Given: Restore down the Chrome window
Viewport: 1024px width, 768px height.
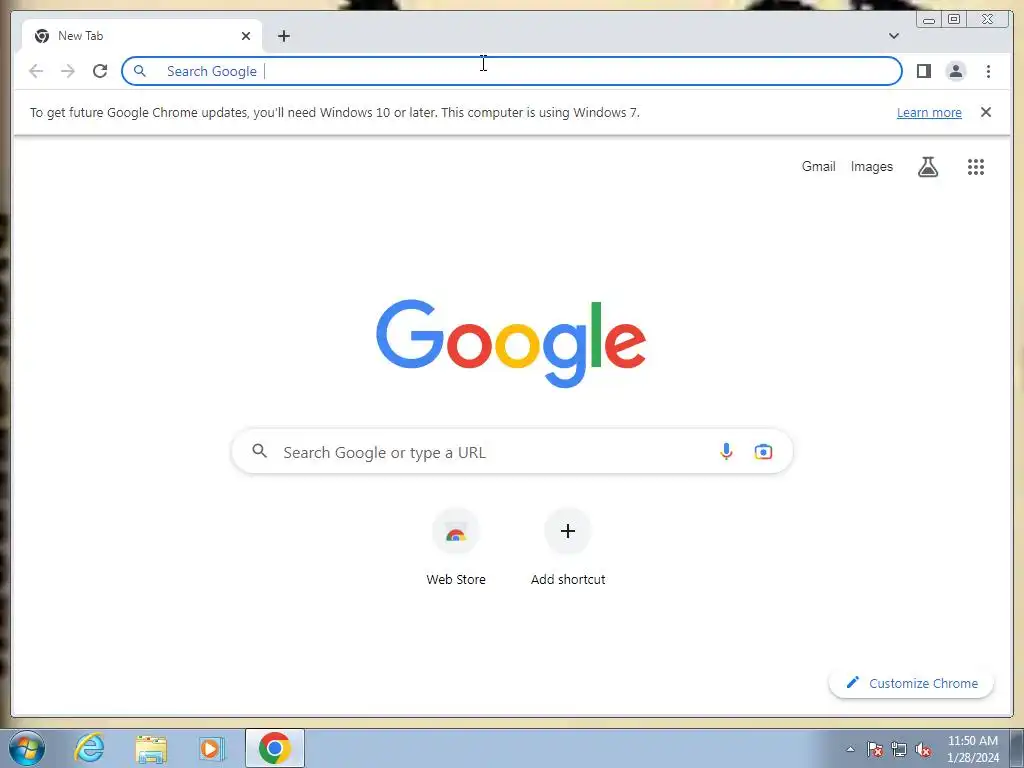Looking at the screenshot, I should [x=954, y=20].
